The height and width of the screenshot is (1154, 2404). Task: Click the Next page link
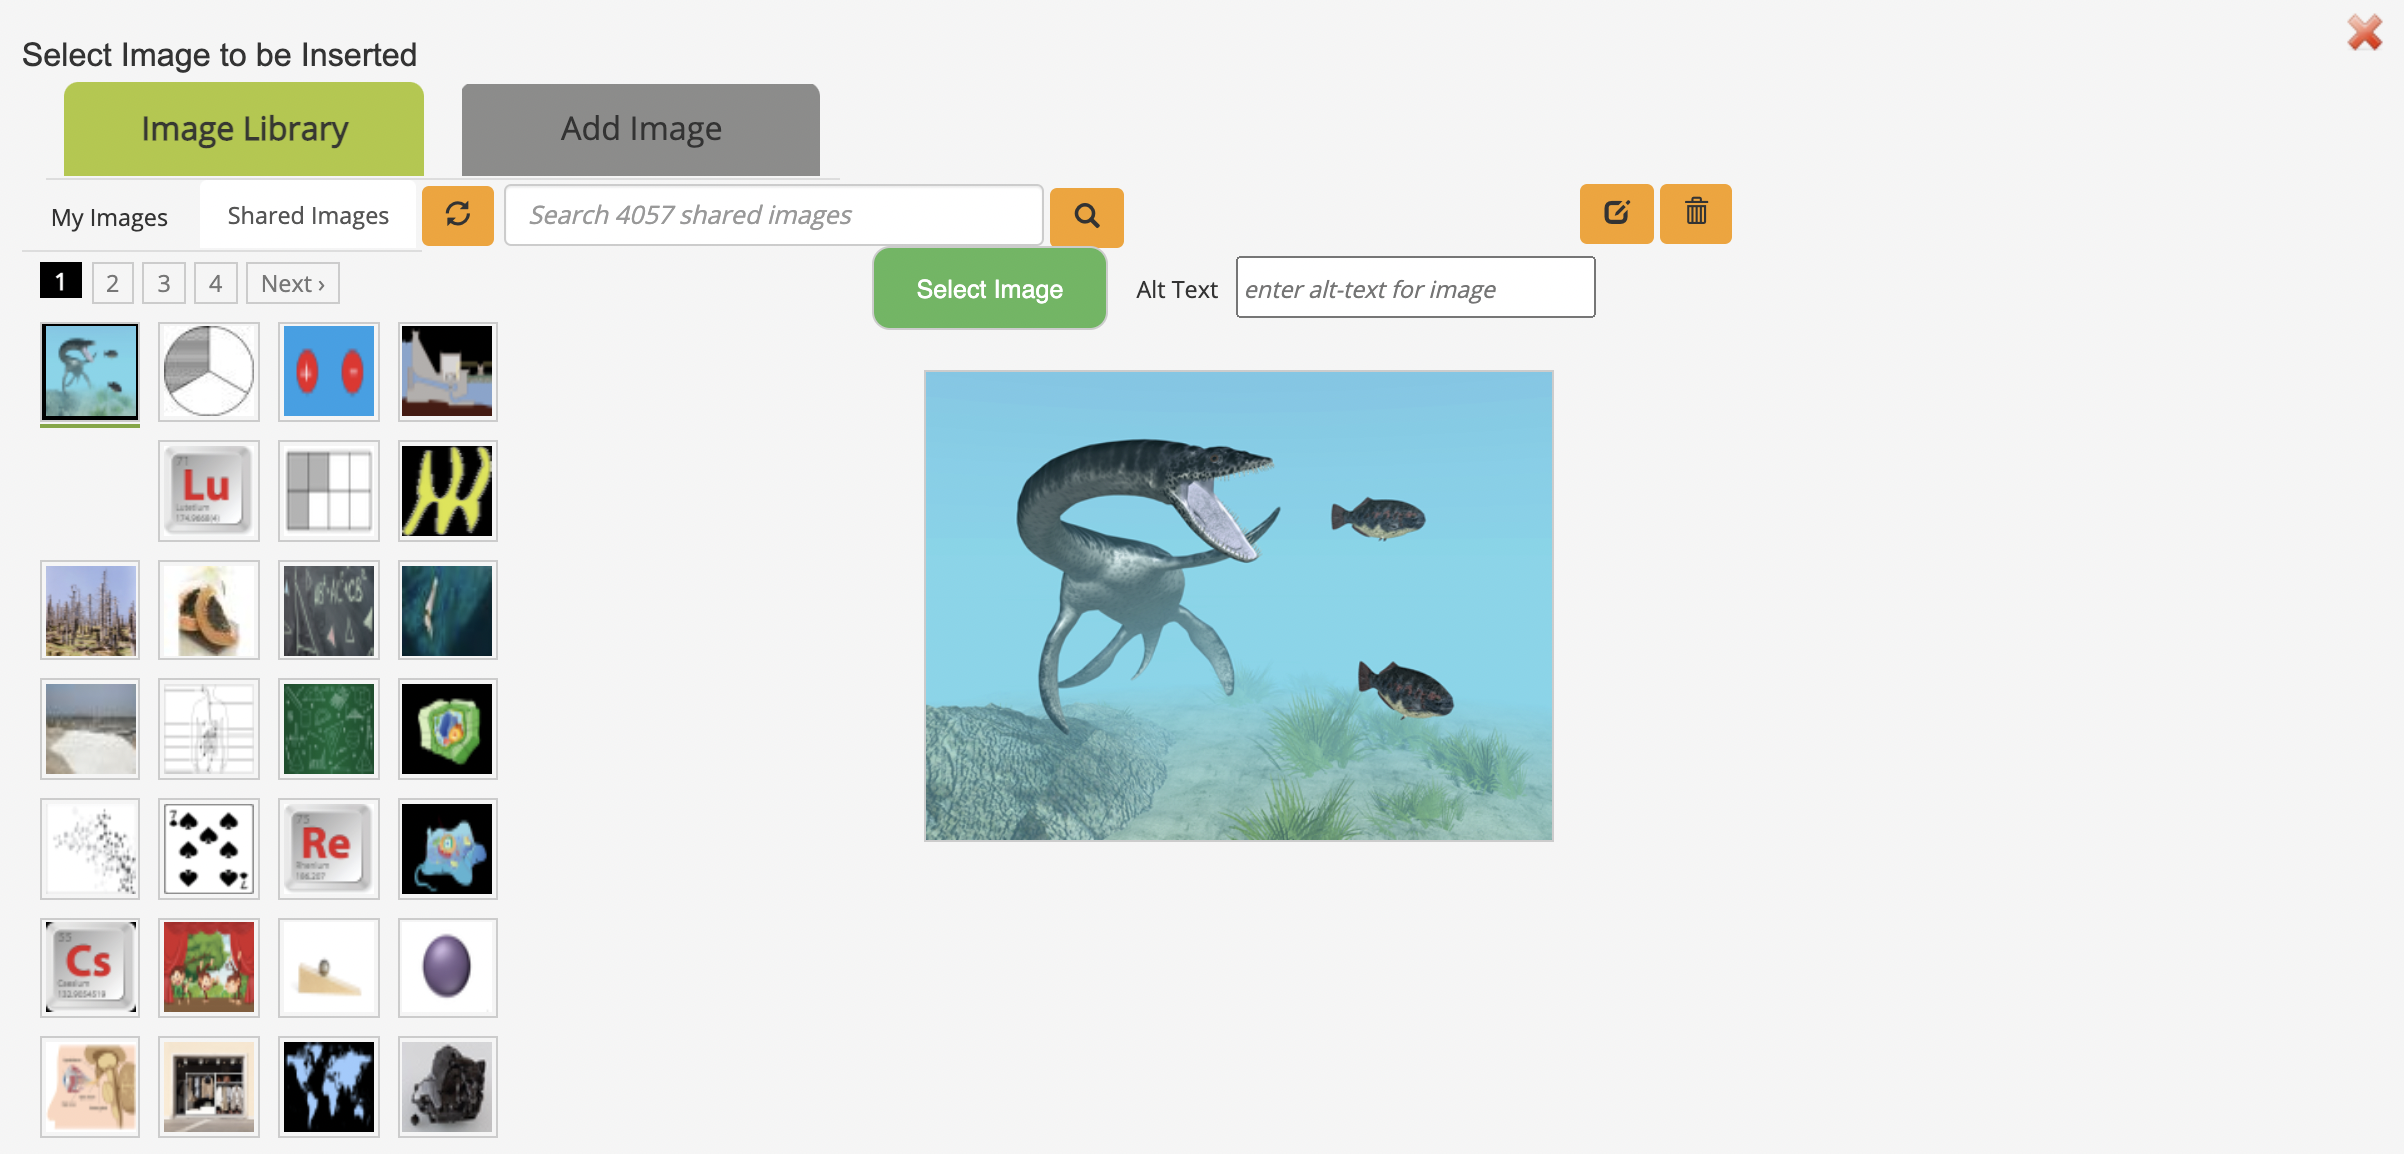coord(293,284)
